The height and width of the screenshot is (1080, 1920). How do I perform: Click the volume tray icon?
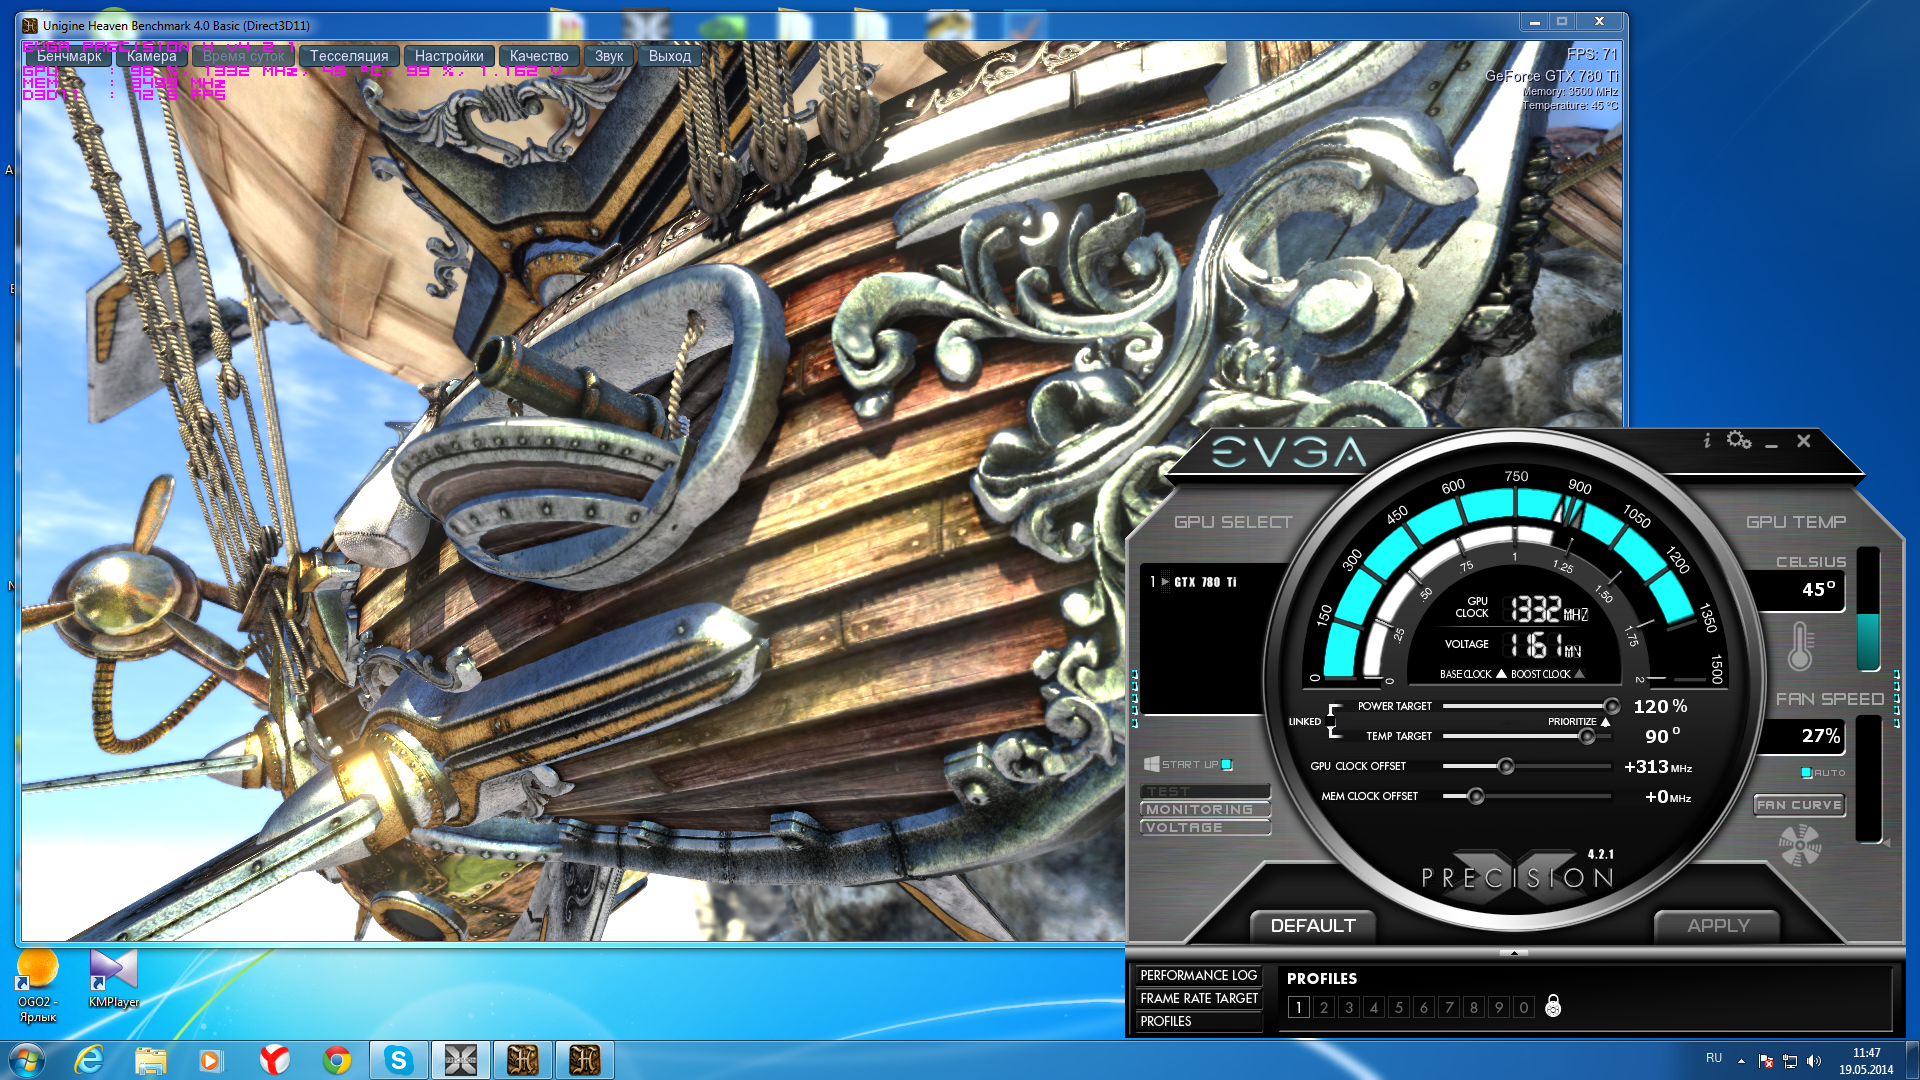coord(1814,1061)
